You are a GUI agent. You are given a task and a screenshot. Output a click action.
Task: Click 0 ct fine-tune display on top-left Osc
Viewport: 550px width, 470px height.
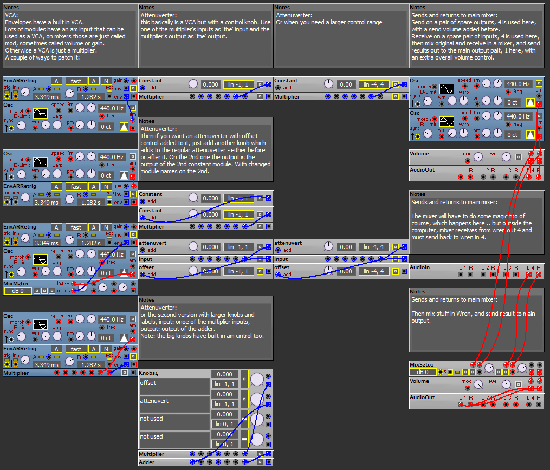(x=106, y=127)
